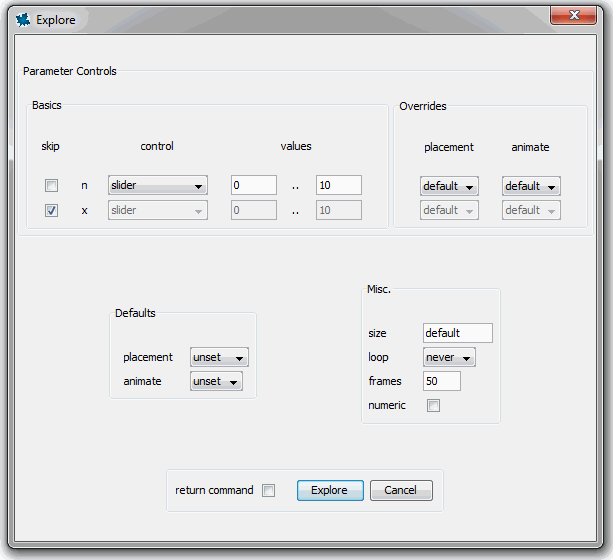This screenshot has height=560, width=613.
Task: Toggle the skip checkbox for parameter n
Action: (51, 186)
